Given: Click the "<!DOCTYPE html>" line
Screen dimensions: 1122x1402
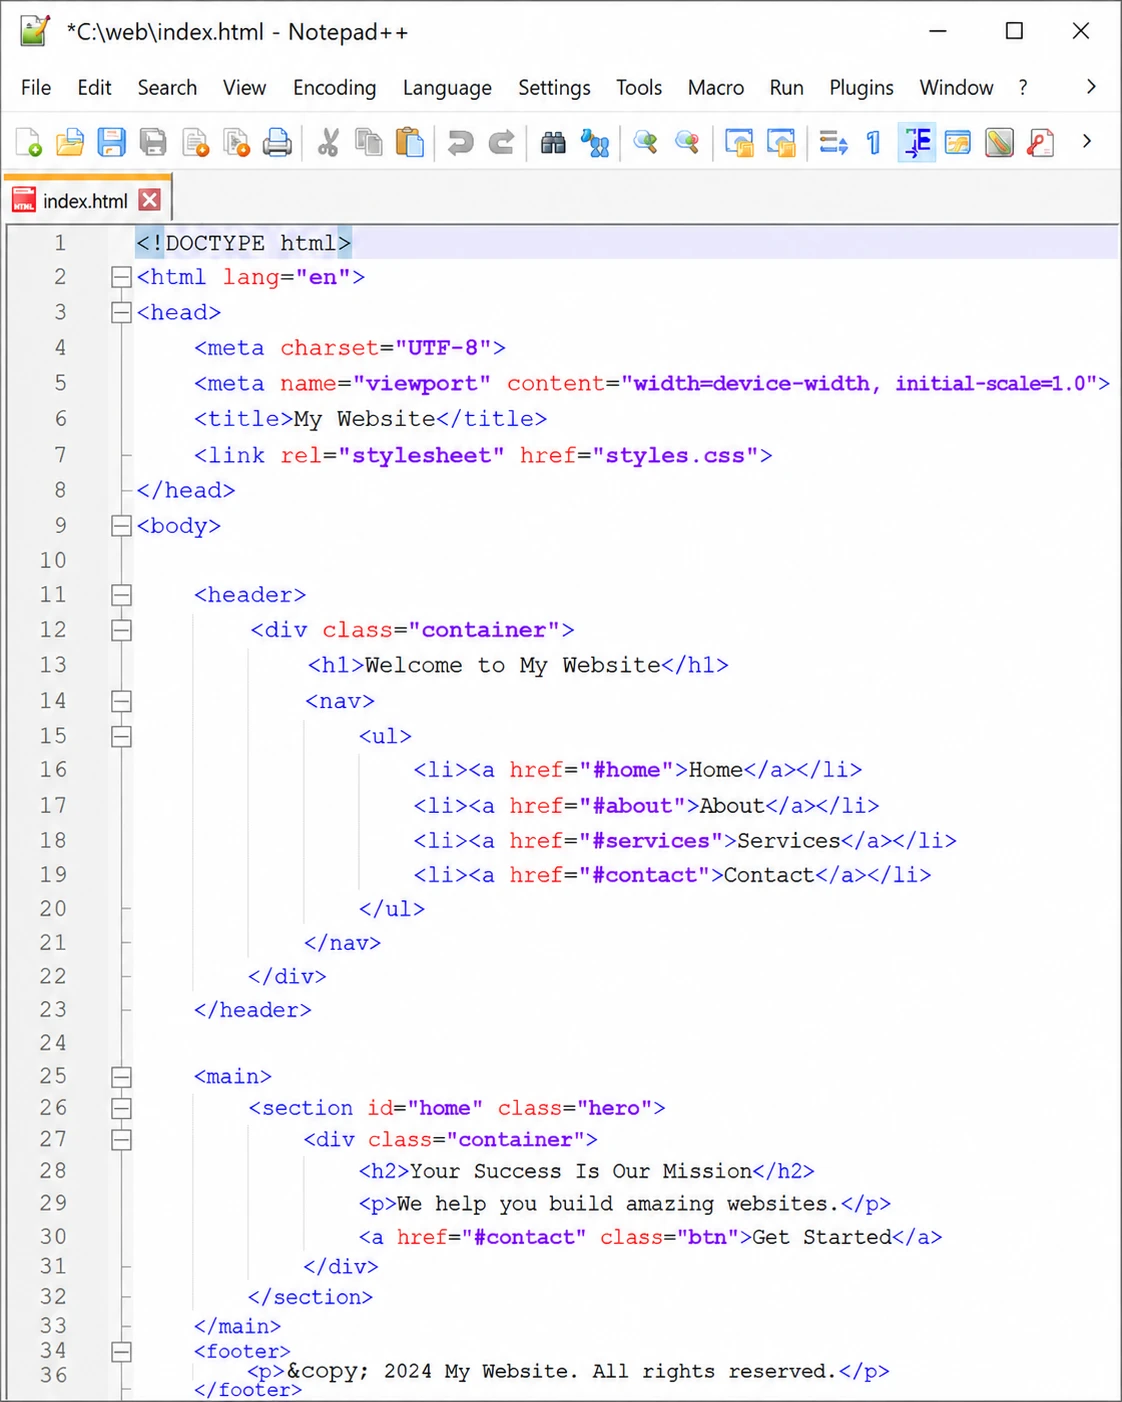Looking at the screenshot, I should click(244, 243).
